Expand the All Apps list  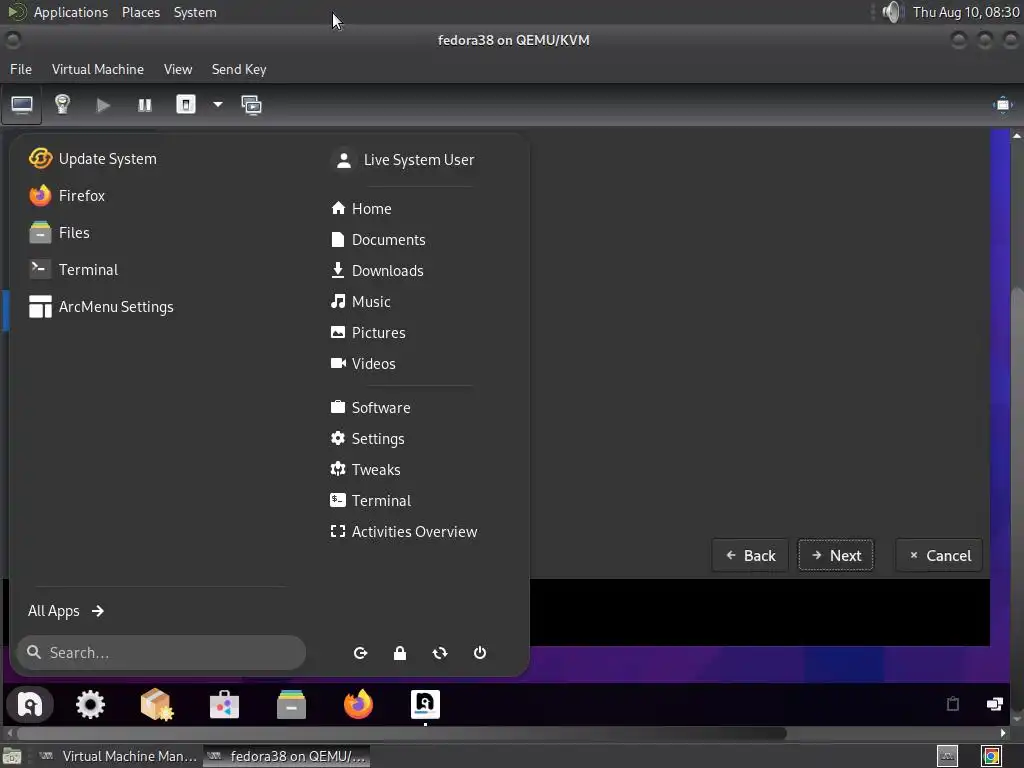tap(66, 611)
